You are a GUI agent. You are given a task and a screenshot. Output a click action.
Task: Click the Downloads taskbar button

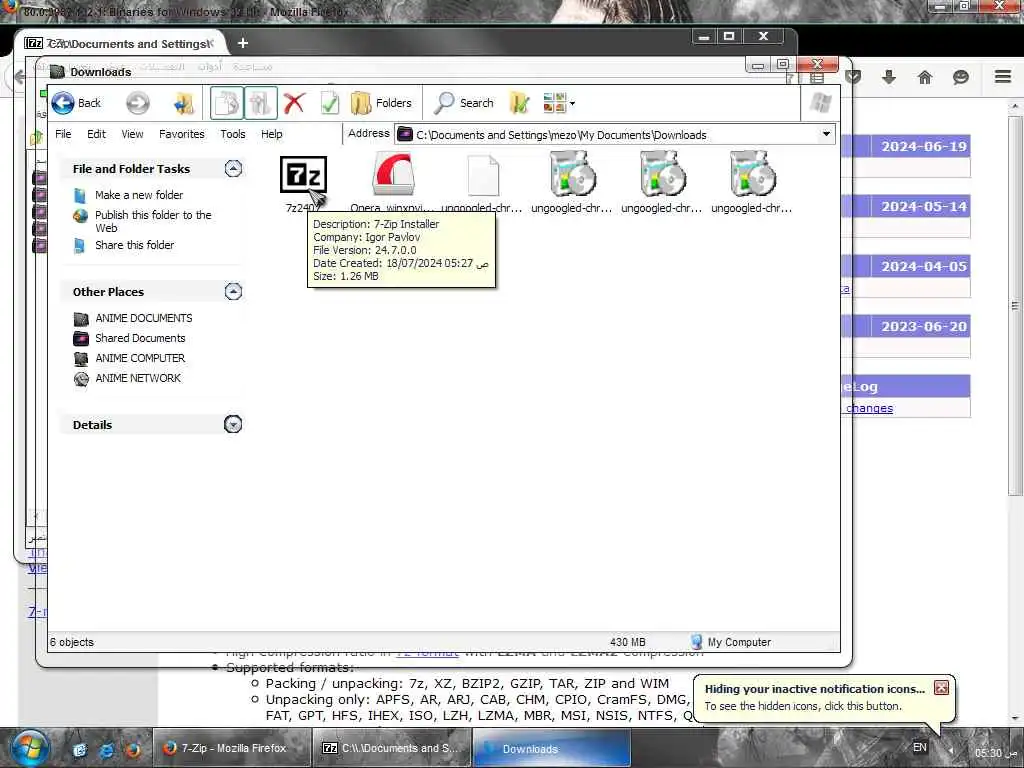click(551, 748)
